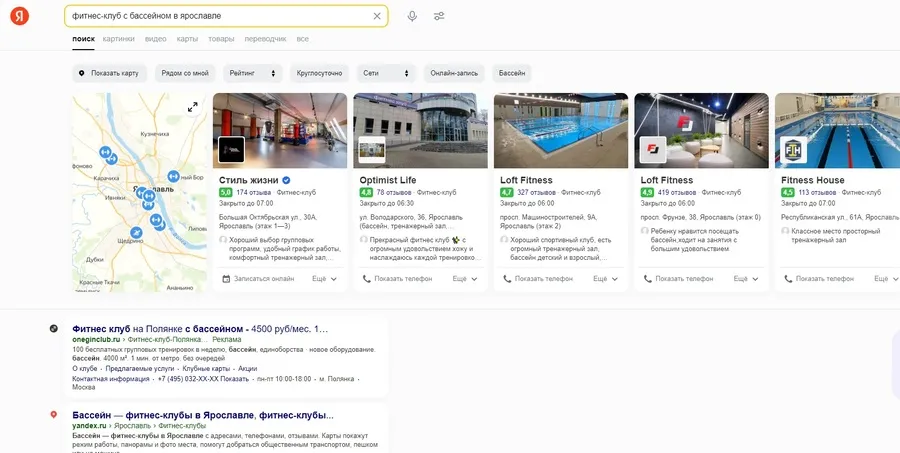Open the Сети dropdown filter
The width and height of the screenshot is (900, 453).
coord(385,73)
